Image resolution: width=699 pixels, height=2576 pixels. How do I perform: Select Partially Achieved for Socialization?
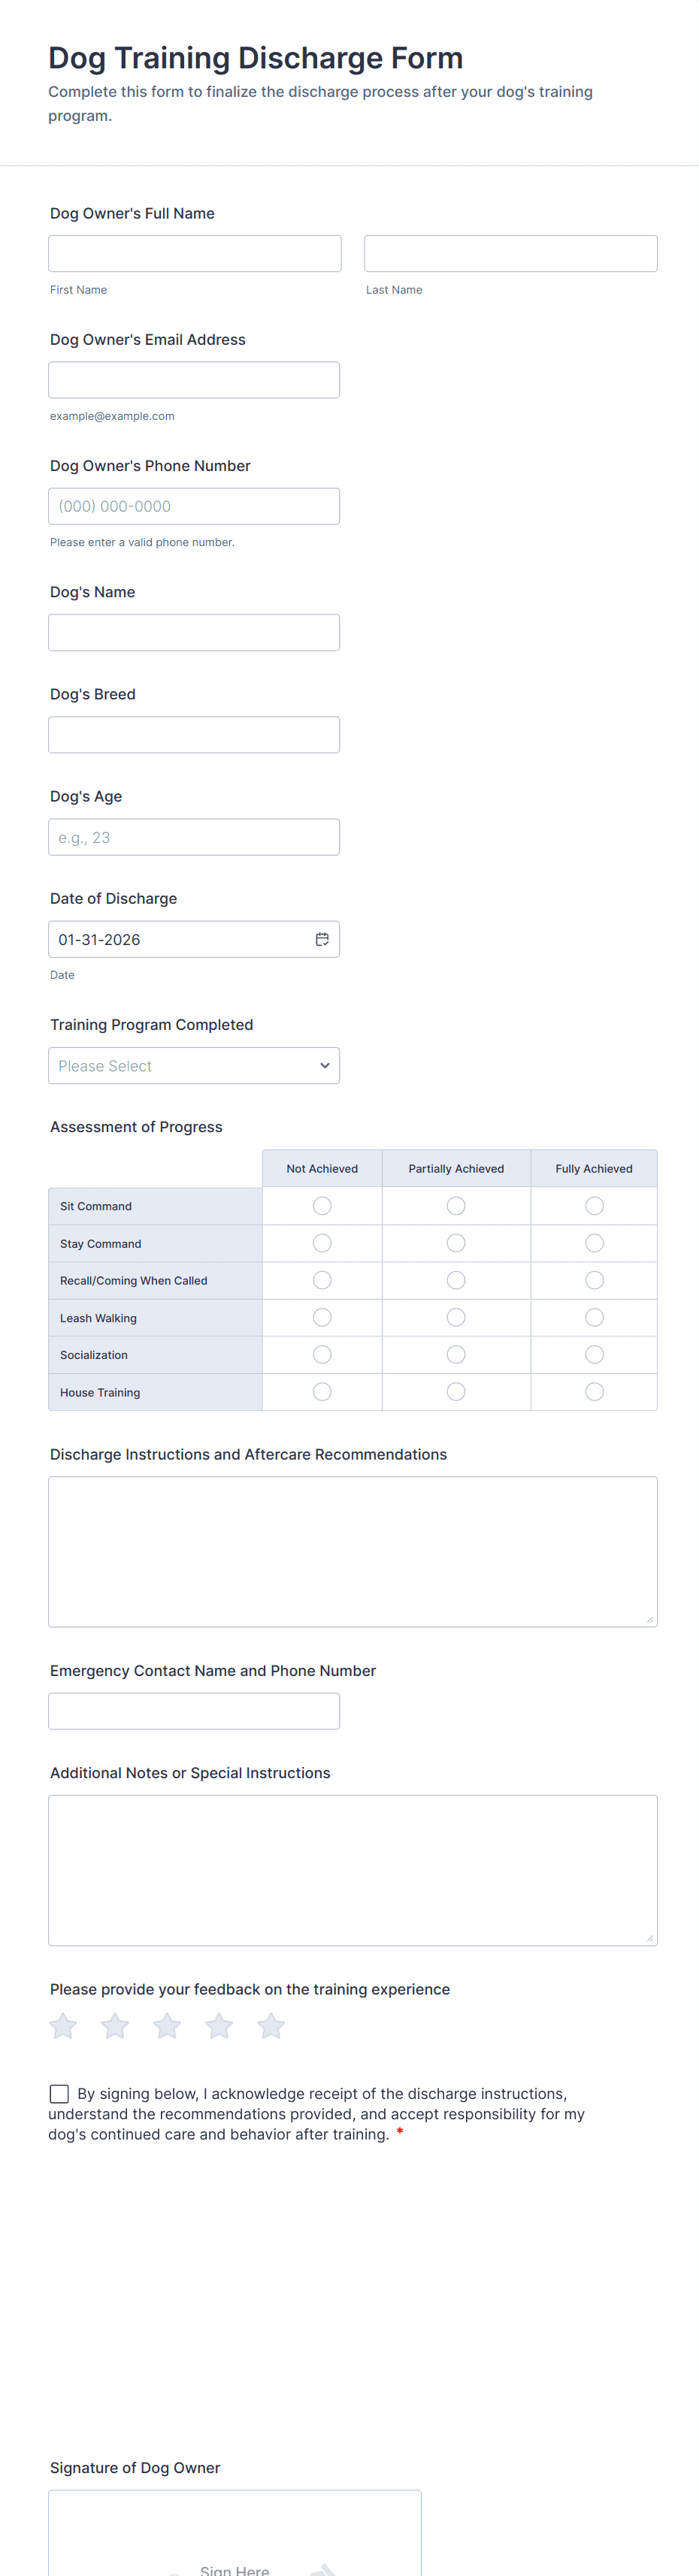(456, 1355)
